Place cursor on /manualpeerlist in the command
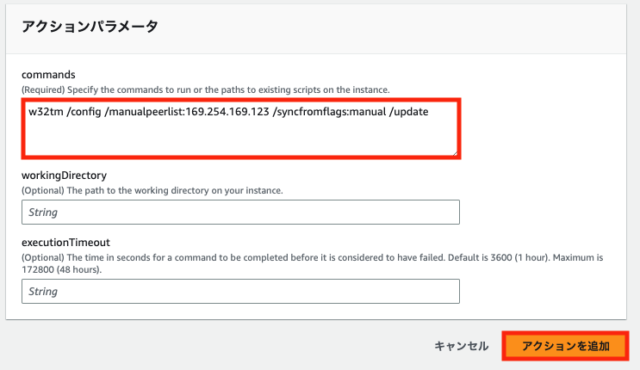Image resolution: width=640 pixels, height=370 pixels. point(143,112)
